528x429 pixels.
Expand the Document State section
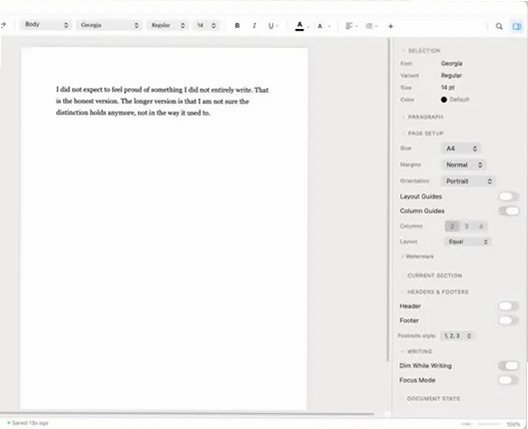tap(430, 399)
